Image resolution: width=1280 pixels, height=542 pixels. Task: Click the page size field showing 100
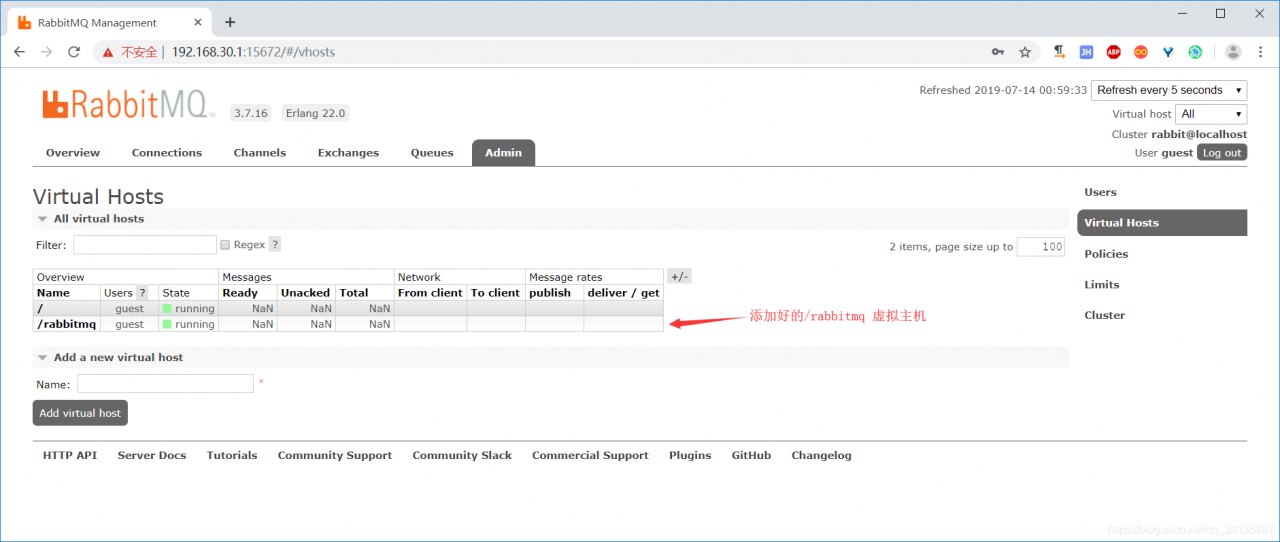1041,247
